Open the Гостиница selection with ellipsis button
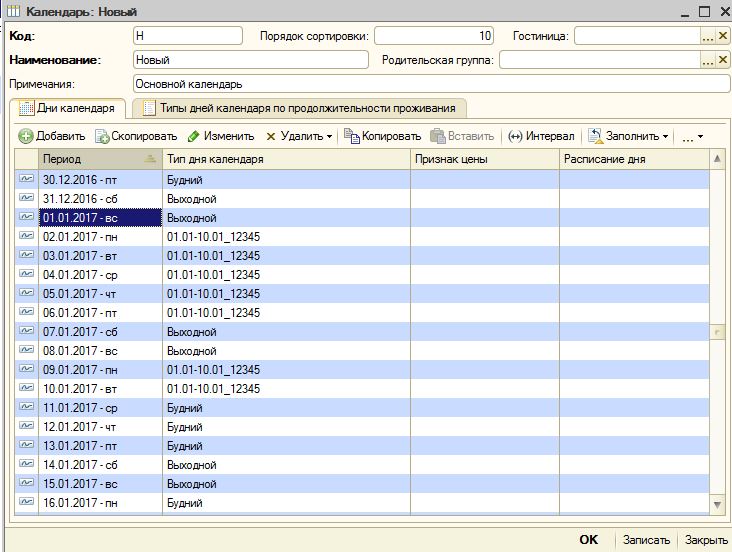 pos(708,36)
